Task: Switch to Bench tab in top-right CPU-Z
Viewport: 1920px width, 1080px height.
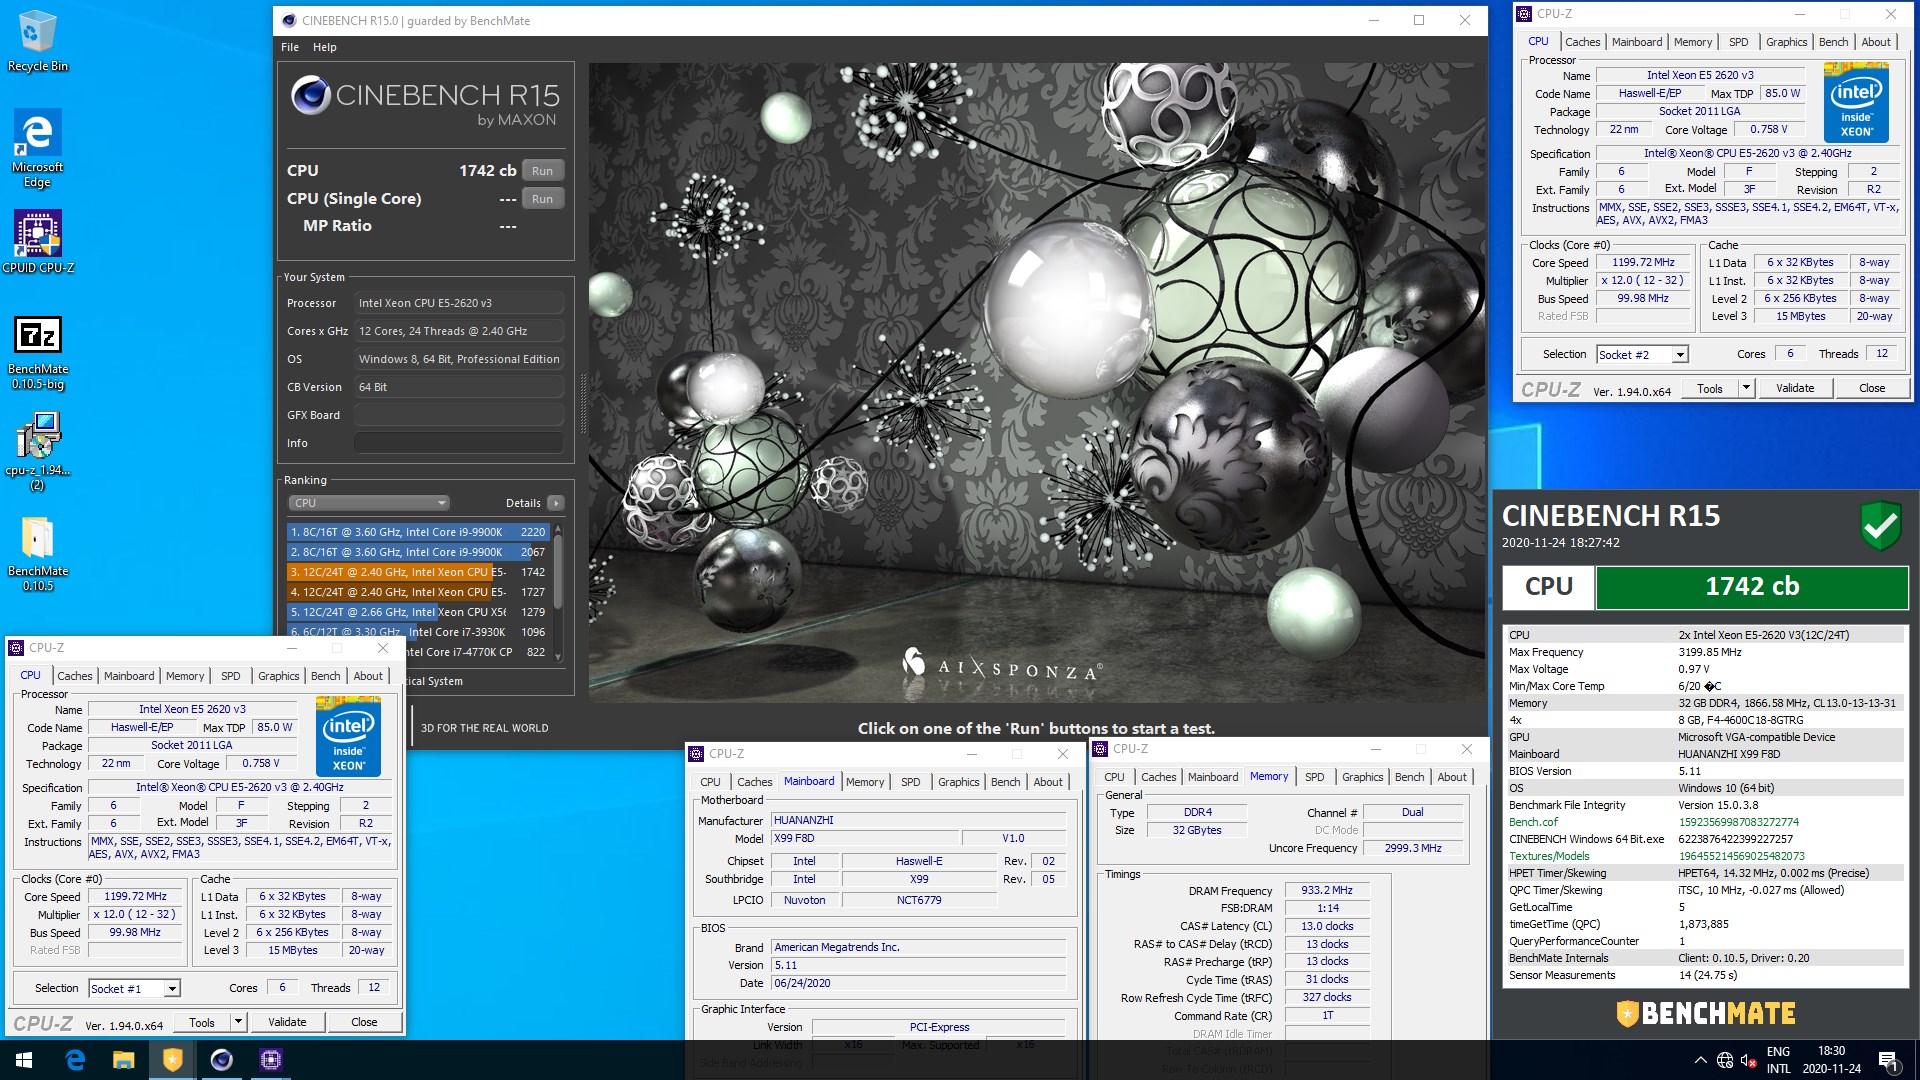Action: pos(1833,42)
